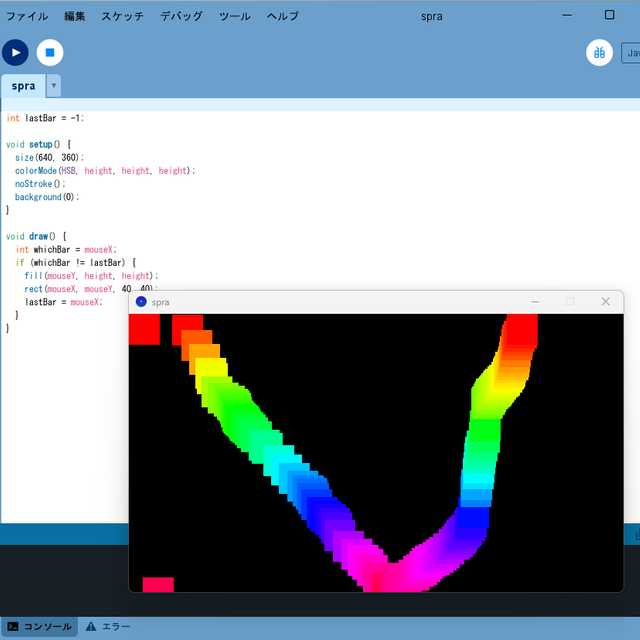Toggle the debugger butterfly icon
Viewport: 640px width, 640px height.
(599, 52)
